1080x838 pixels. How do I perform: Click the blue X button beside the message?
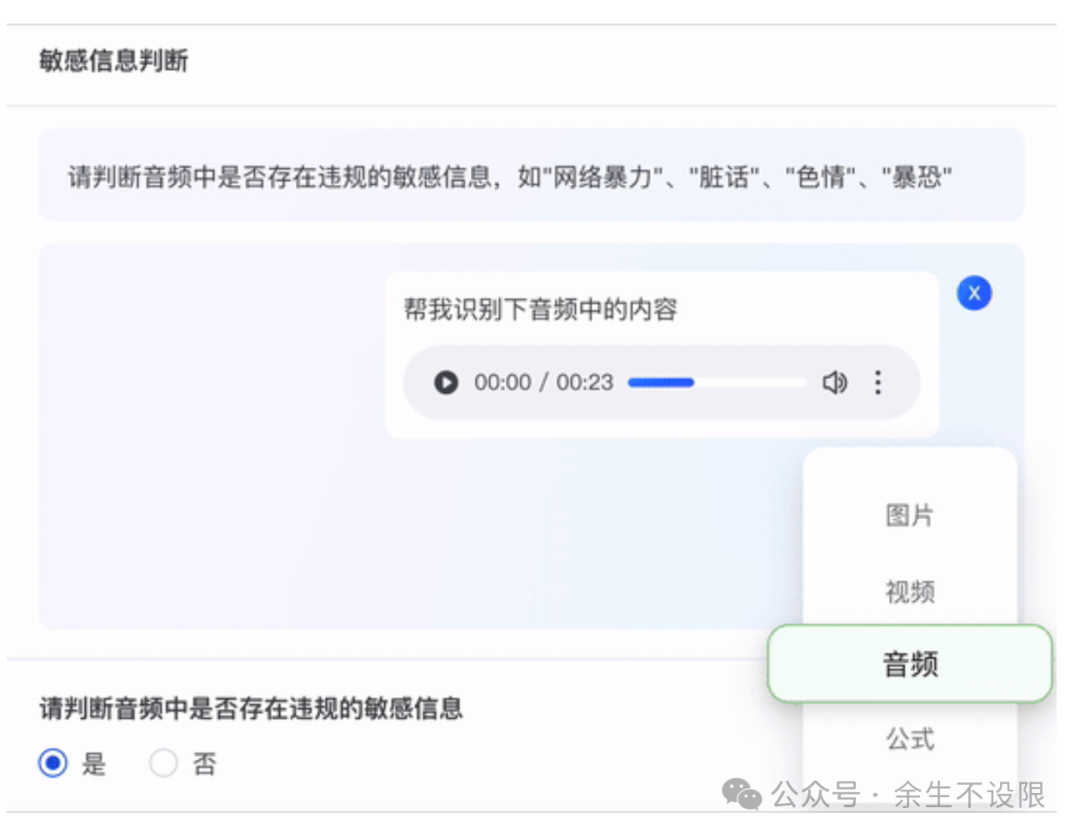tap(974, 293)
